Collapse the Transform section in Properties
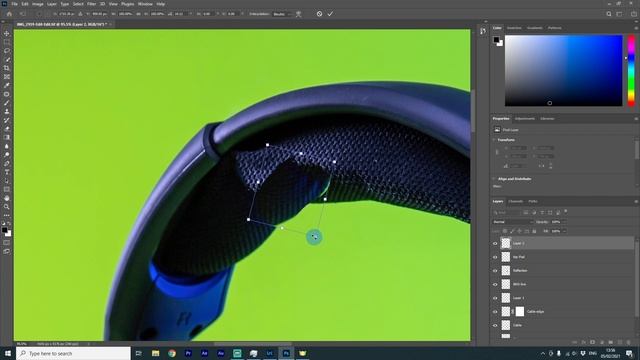The image size is (640, 360). tap(495, 140)
